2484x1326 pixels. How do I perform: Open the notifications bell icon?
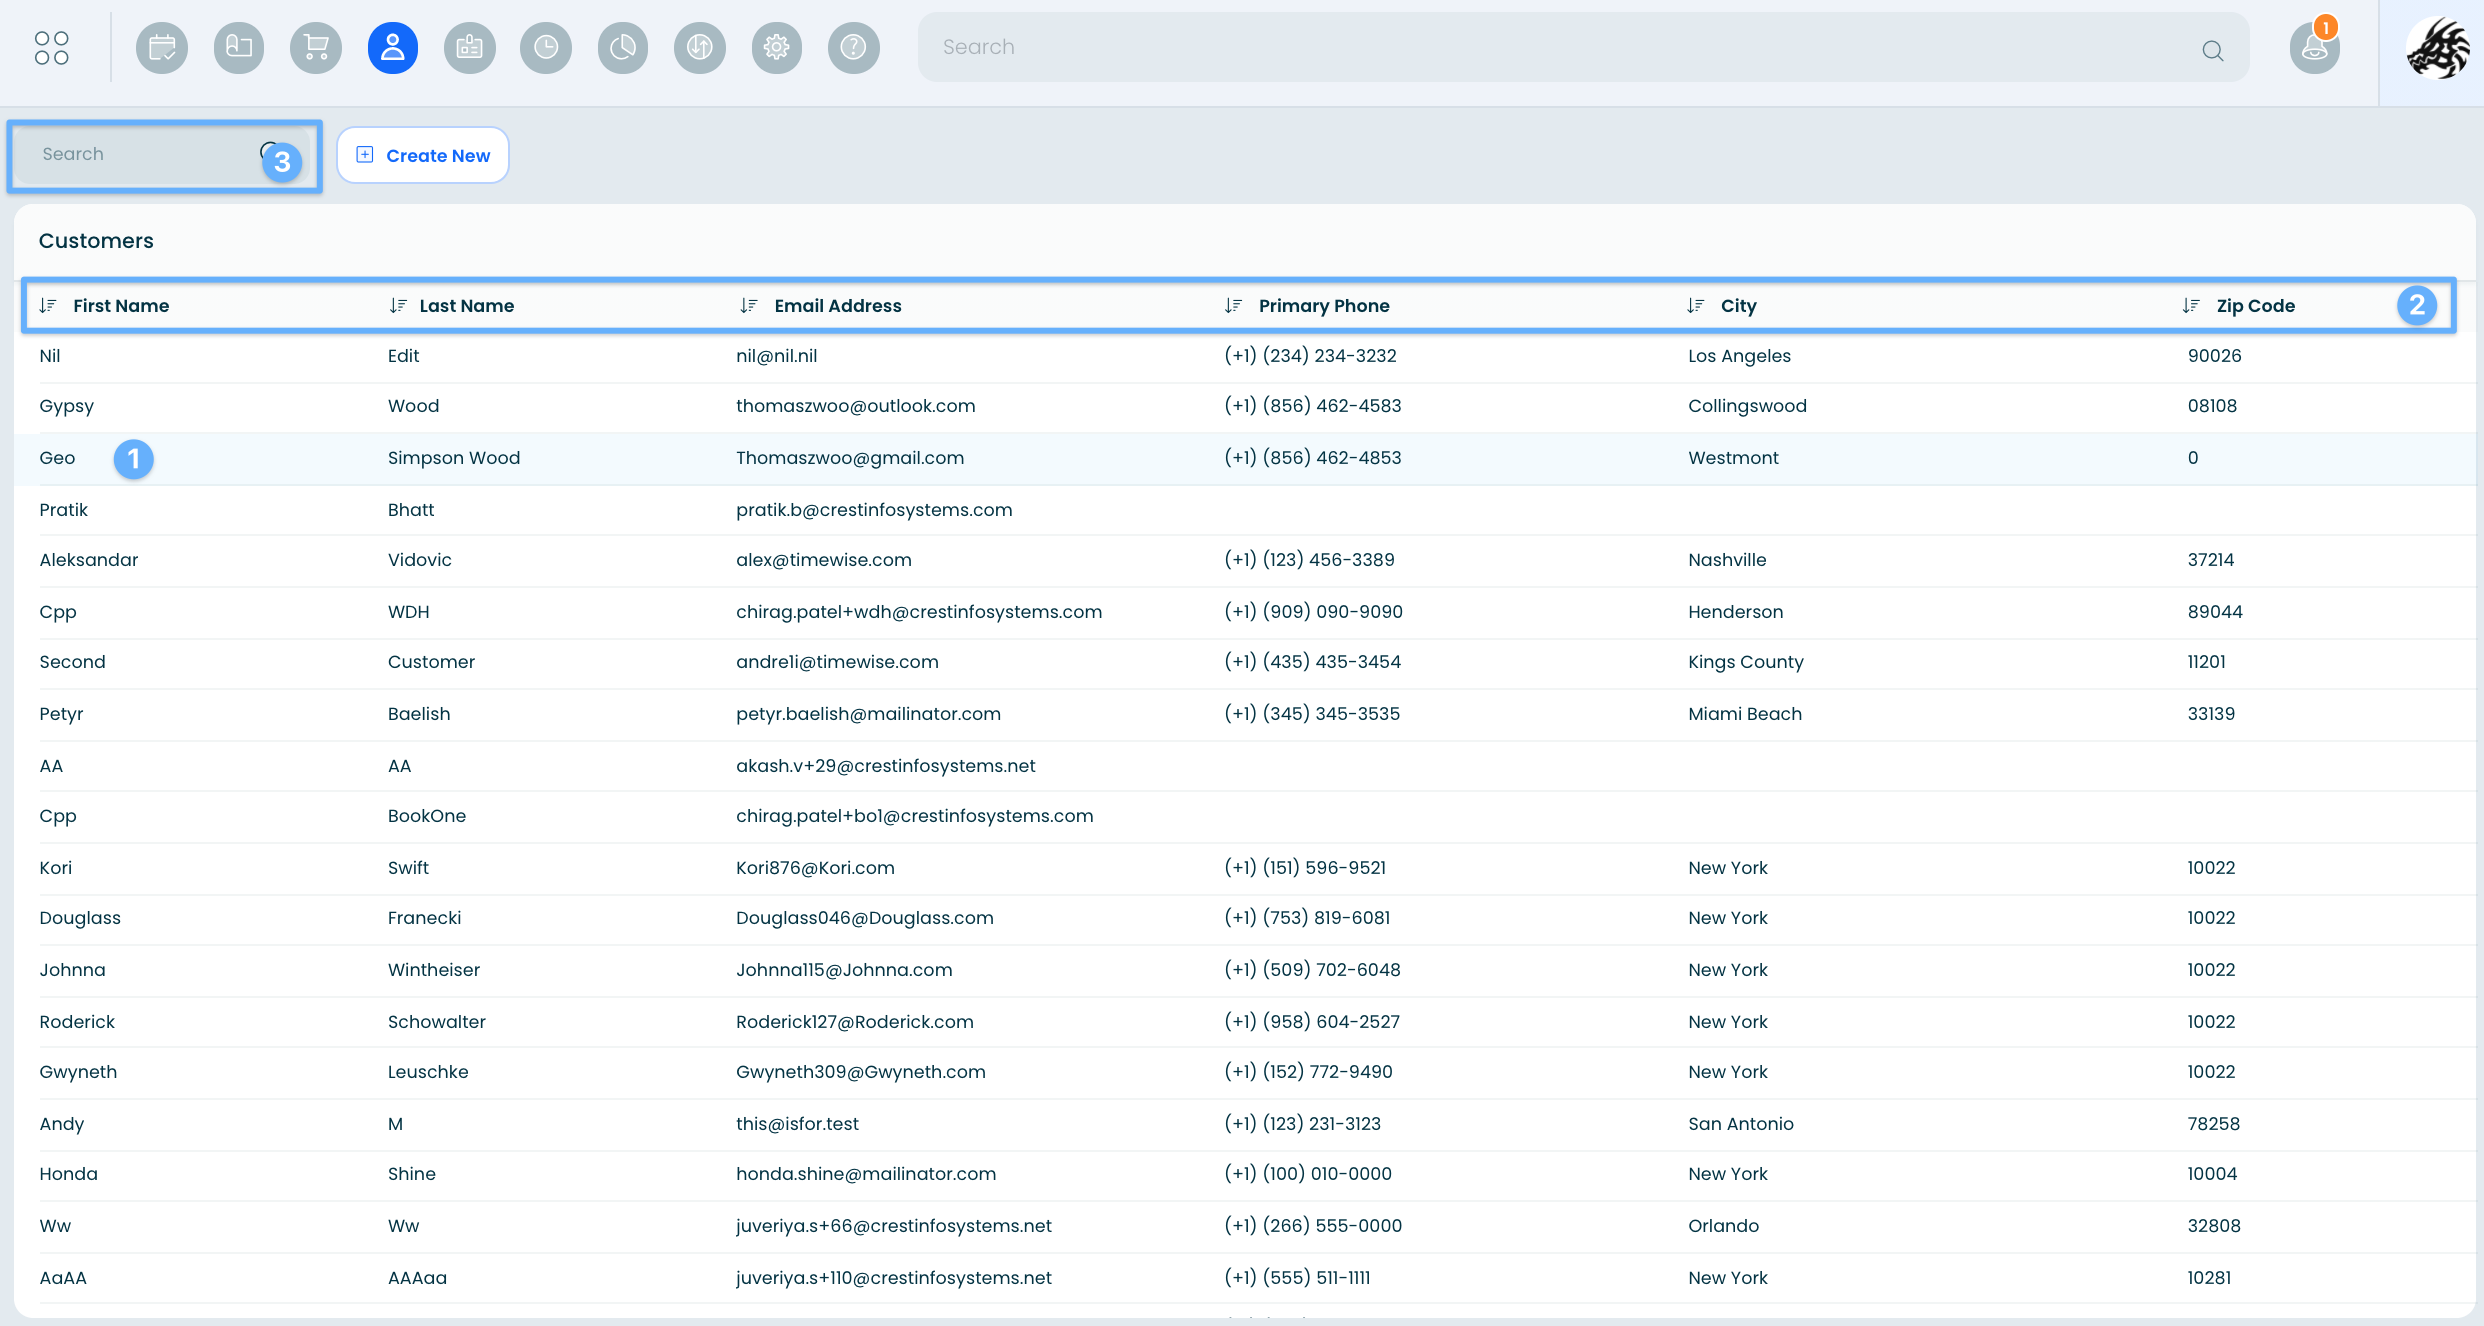click(2314, 47)
